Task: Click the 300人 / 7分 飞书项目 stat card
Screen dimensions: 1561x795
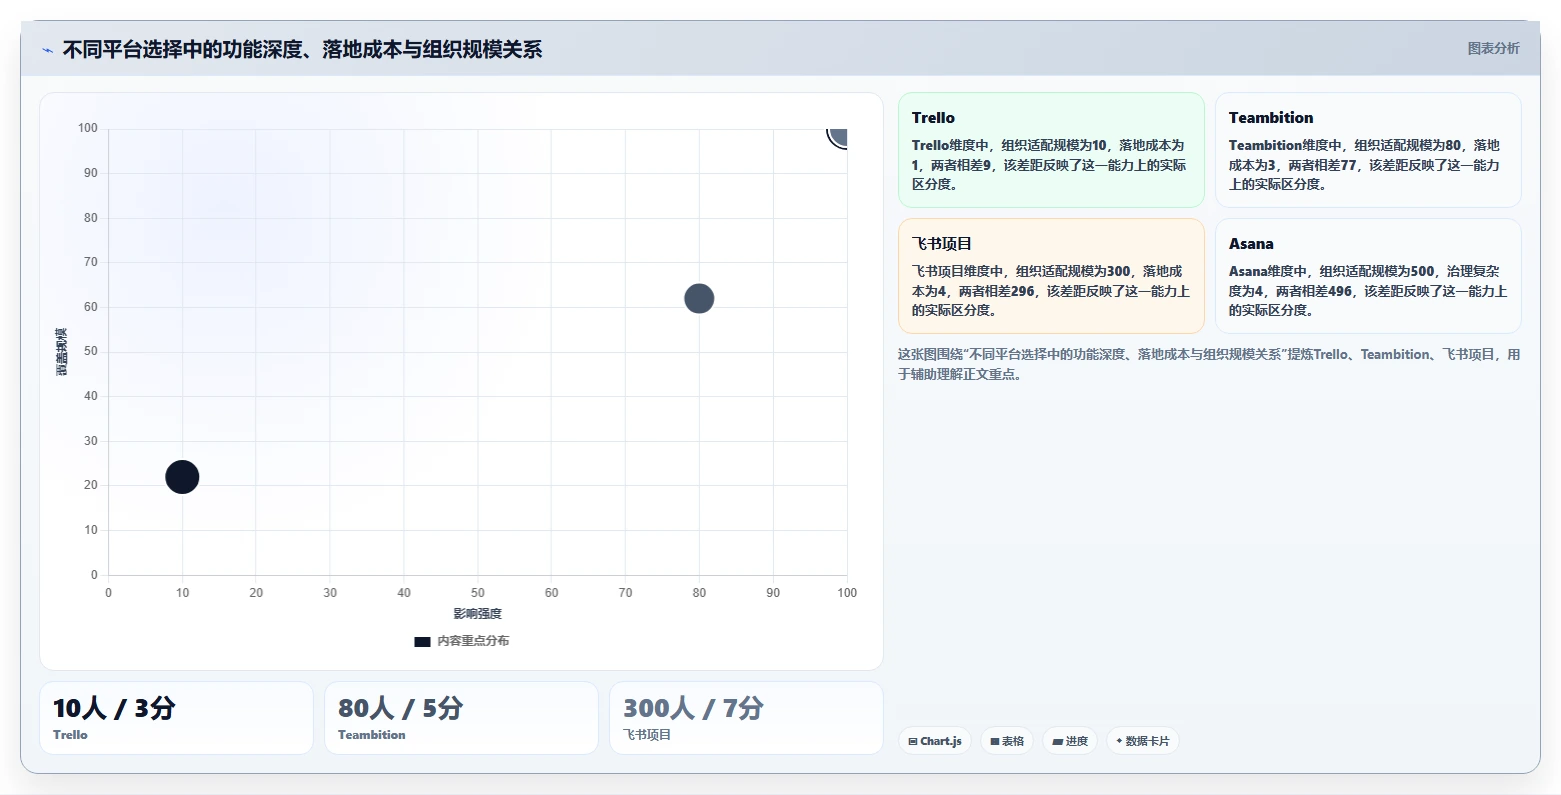Action: tap(746, 718)
